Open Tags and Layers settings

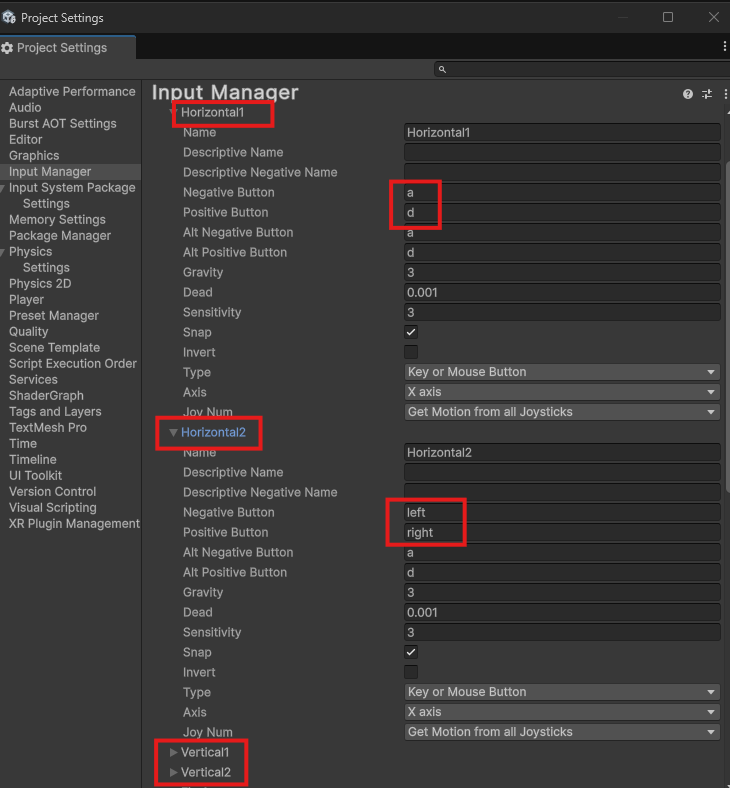pyautogui.click(x=55, y=412)
